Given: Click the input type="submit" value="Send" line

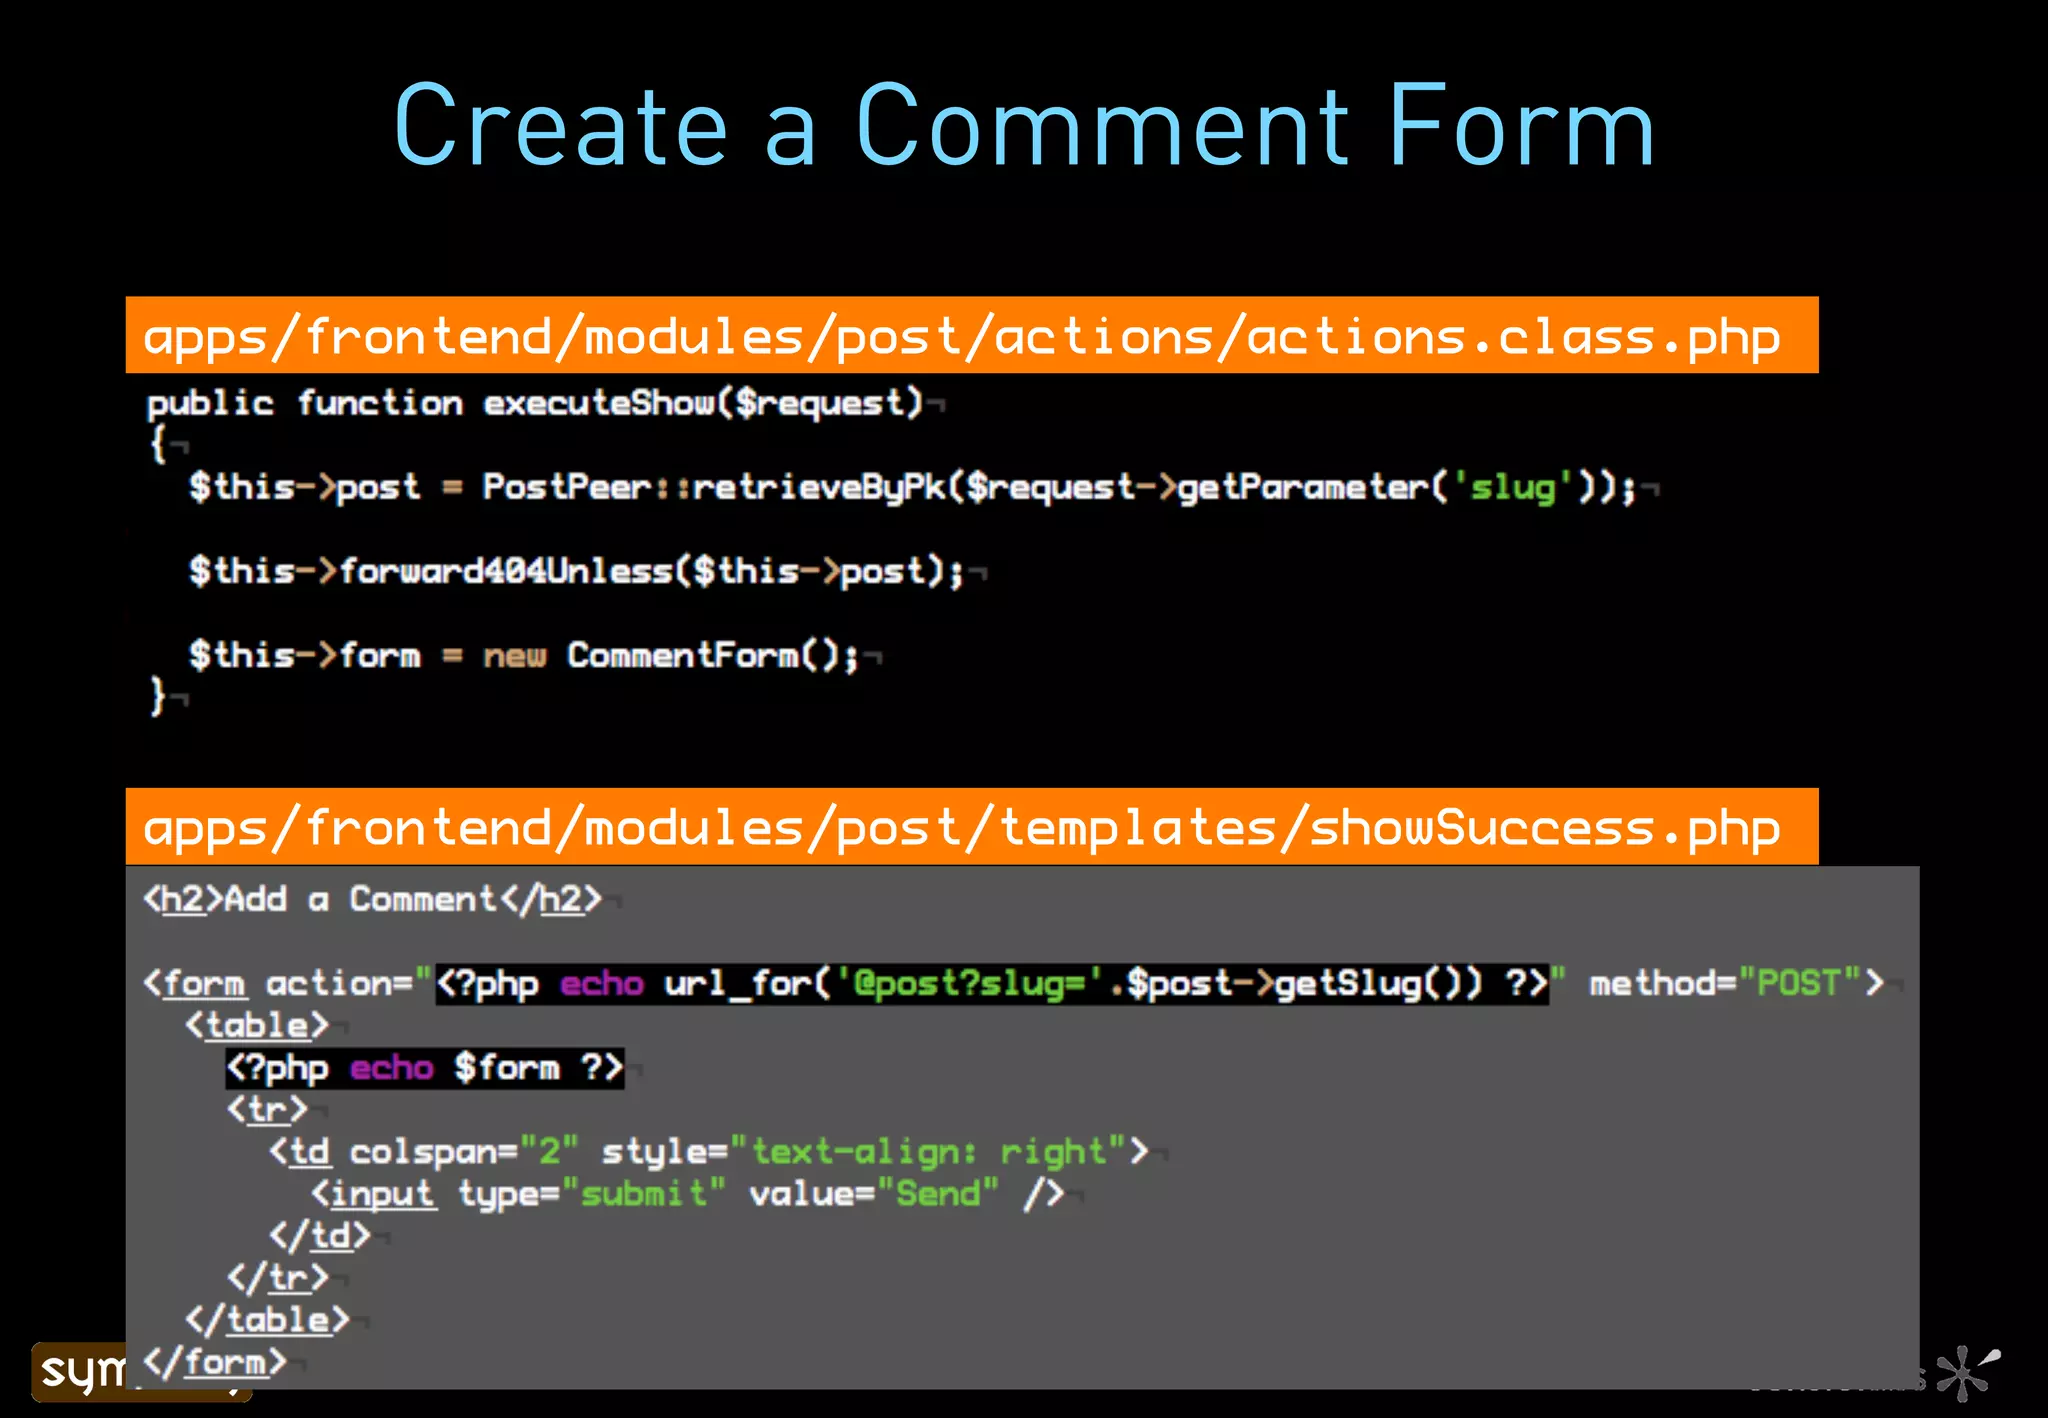Looking at the screenshot, I should 688,1193.
